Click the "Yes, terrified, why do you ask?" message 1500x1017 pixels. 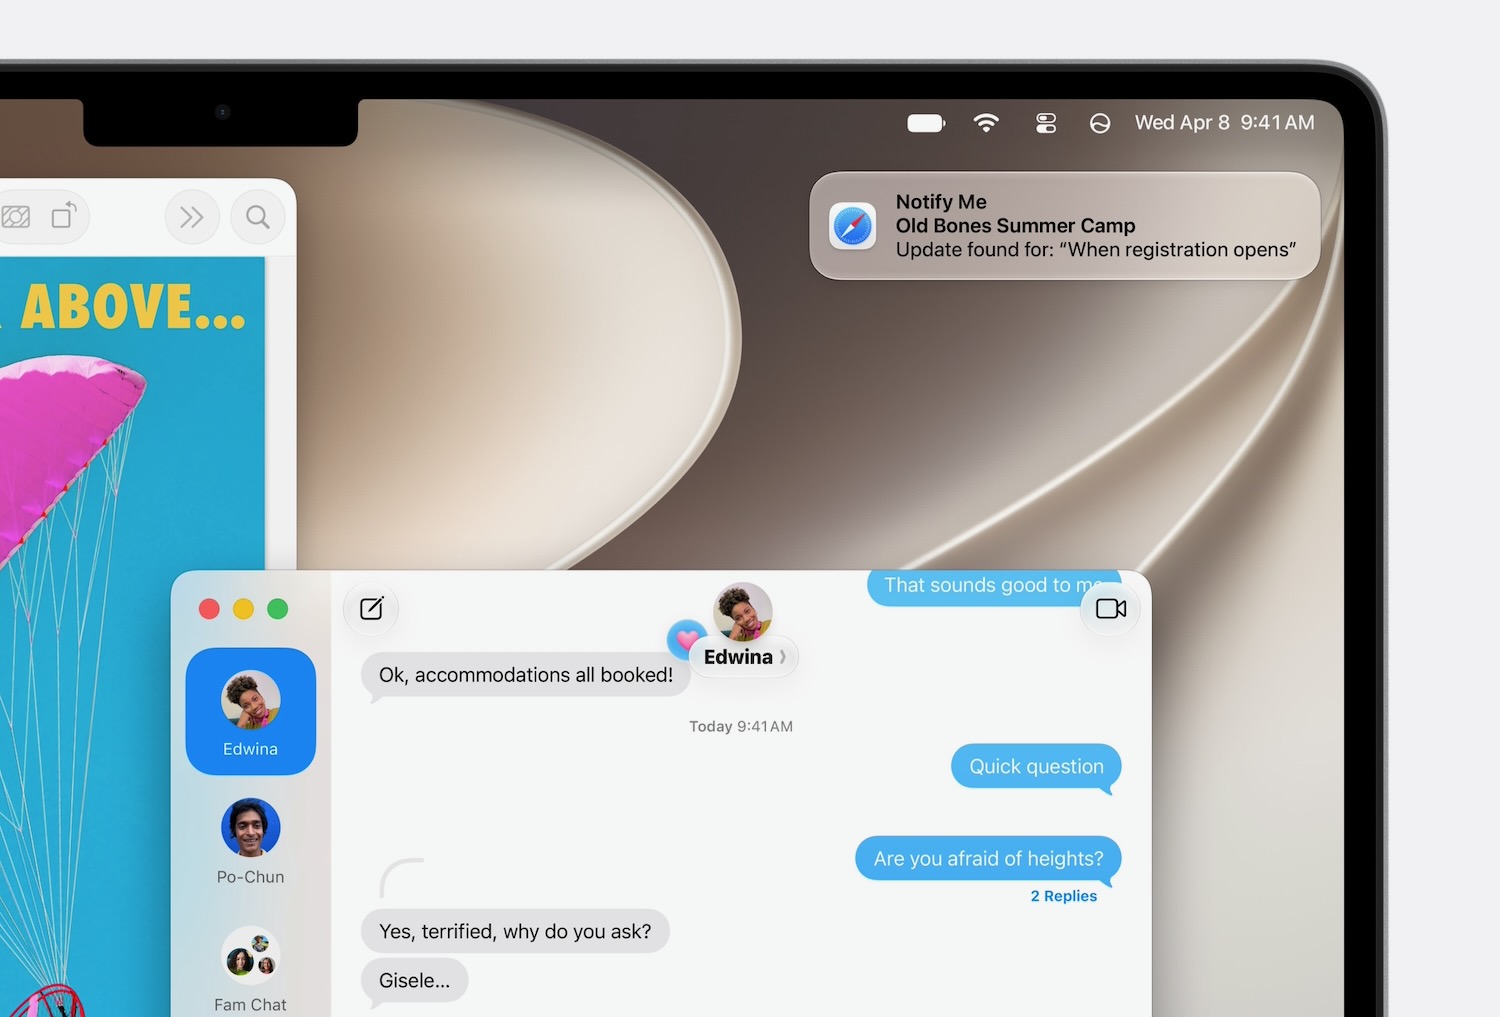[515, 931]
